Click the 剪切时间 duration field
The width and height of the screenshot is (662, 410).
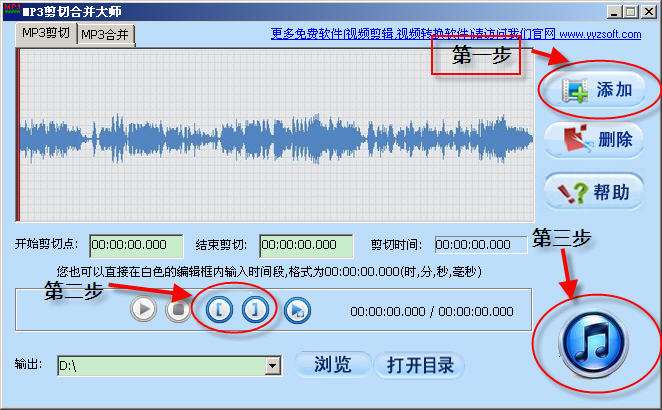tap(481, 245)
